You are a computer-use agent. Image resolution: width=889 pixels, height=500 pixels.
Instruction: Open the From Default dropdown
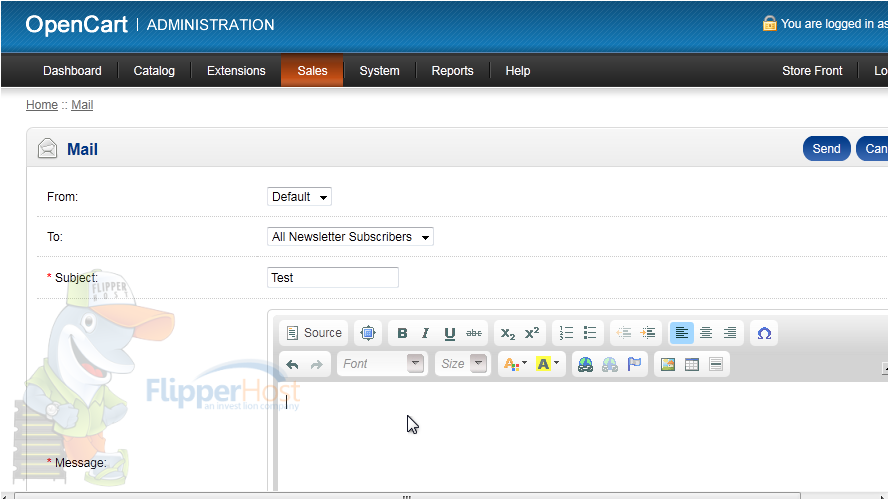point(299,197)
